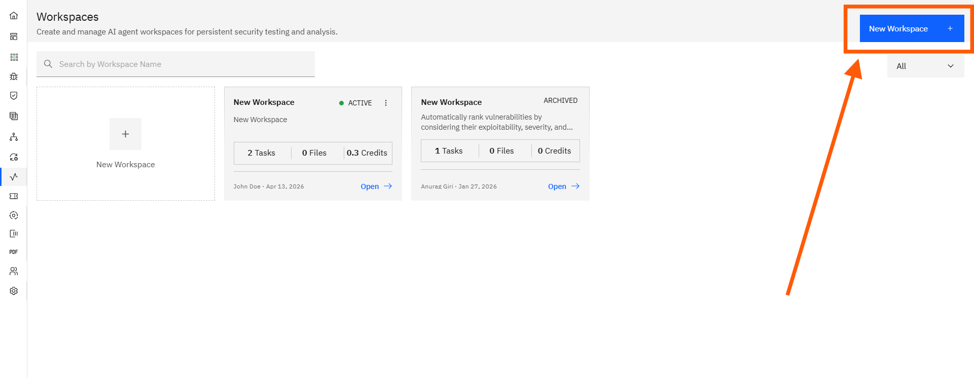Click the plus tile in the empty workspace card
974x378 pixels.
pyautogui.click(x=125, y=134)
